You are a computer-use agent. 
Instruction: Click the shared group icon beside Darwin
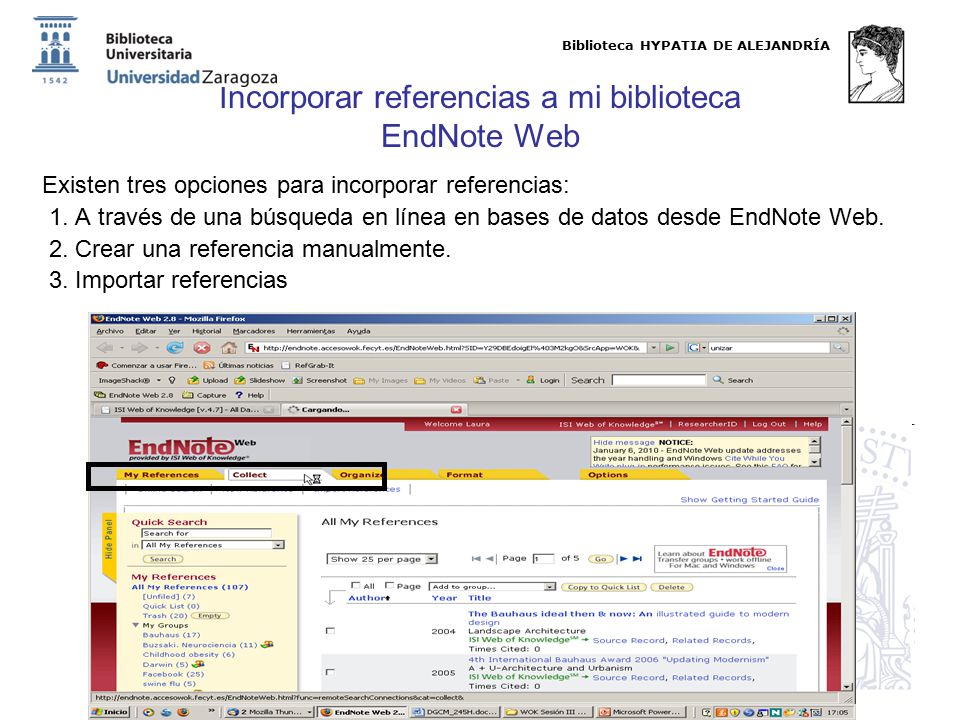(198, 664)
